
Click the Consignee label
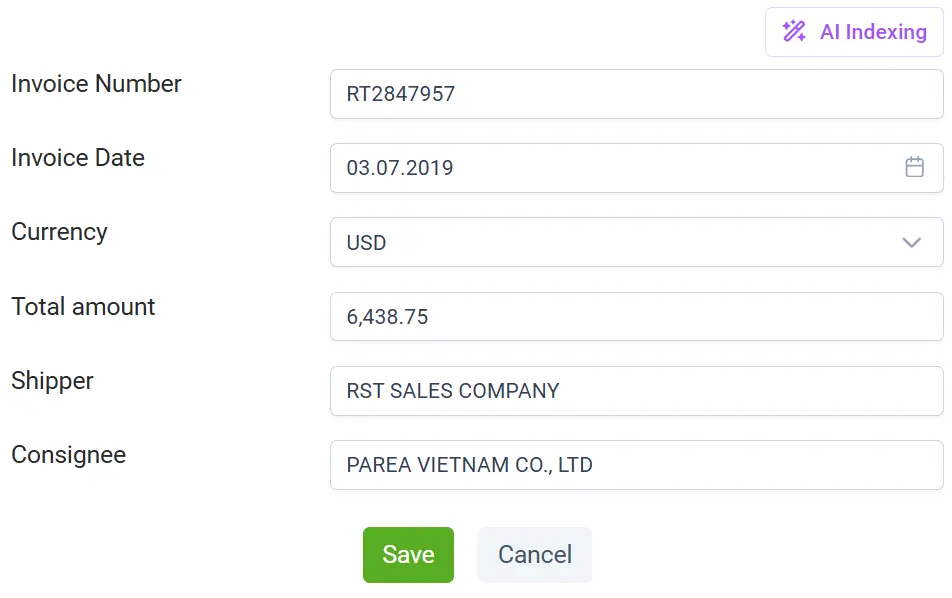click(x=68, y=455)
